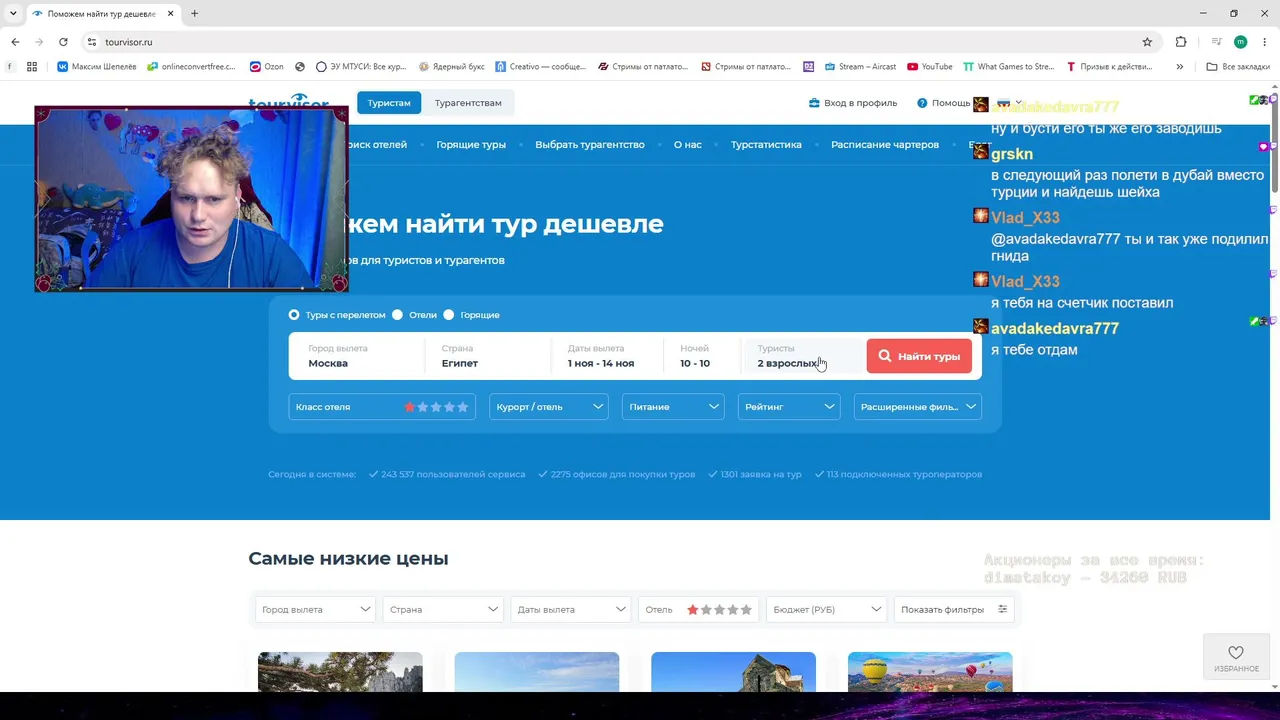Open the media control icon in Chrome toolbar
The image size is (1280, 720).
[1216, 42]
